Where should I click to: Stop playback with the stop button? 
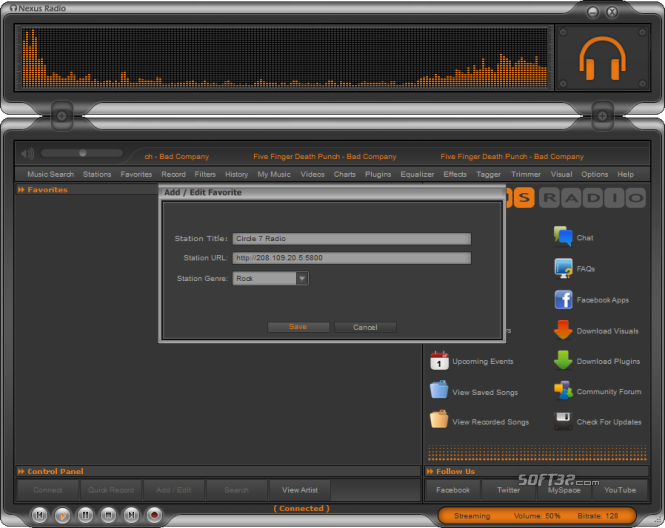[x=108, y=515]
